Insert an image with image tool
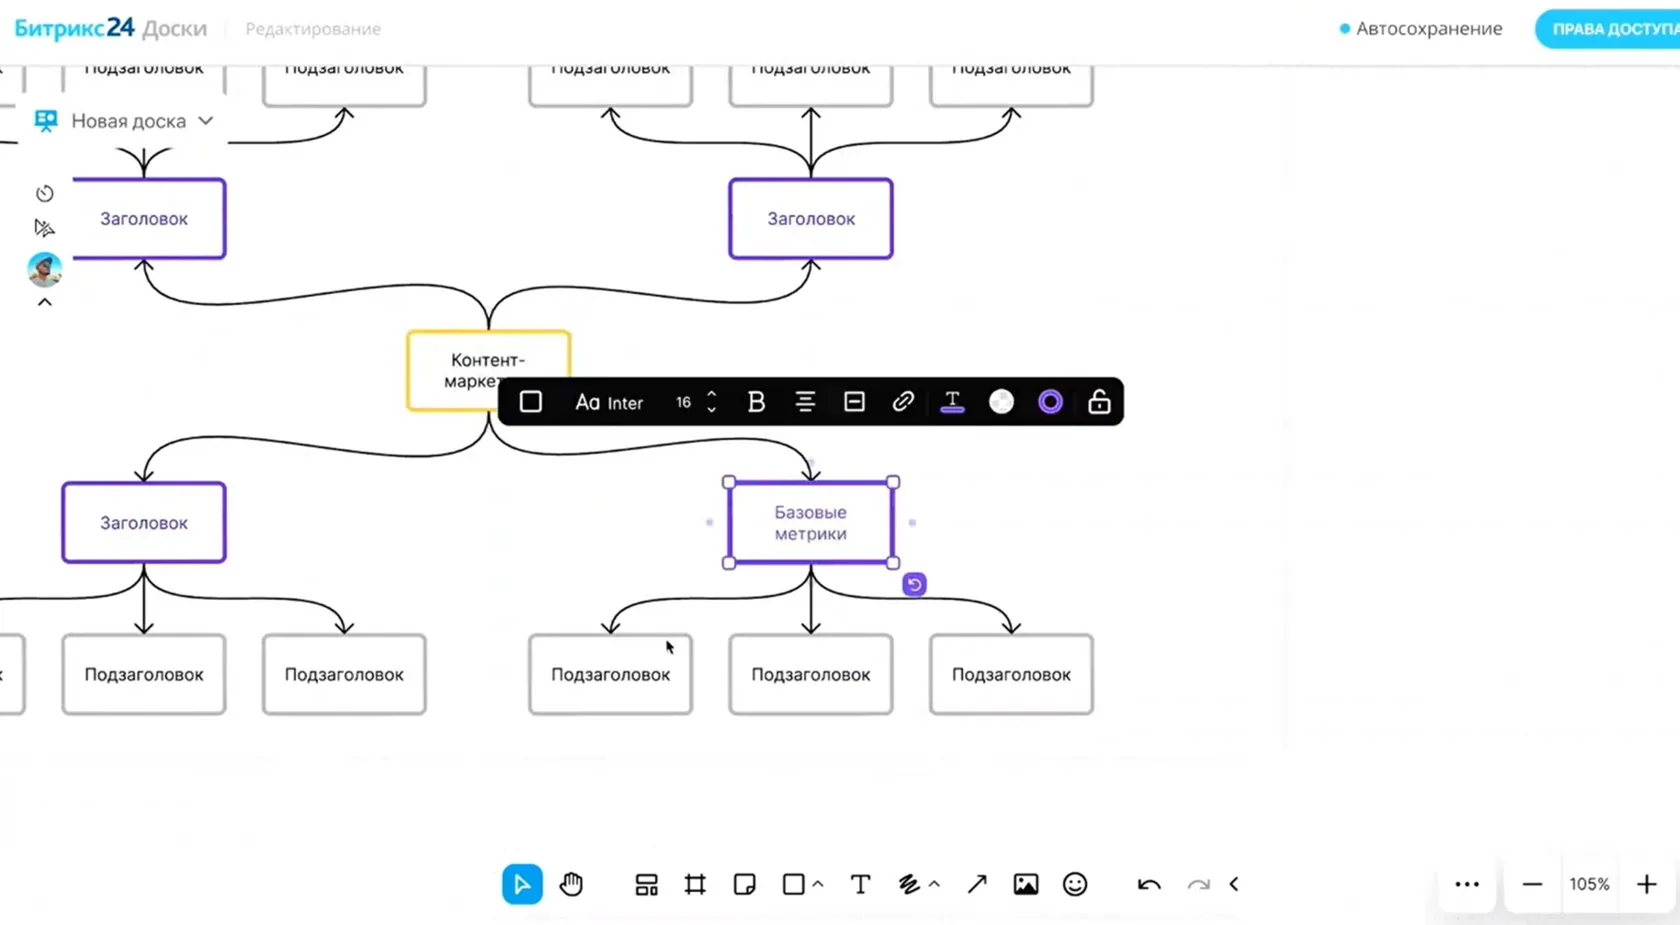 1026,884
